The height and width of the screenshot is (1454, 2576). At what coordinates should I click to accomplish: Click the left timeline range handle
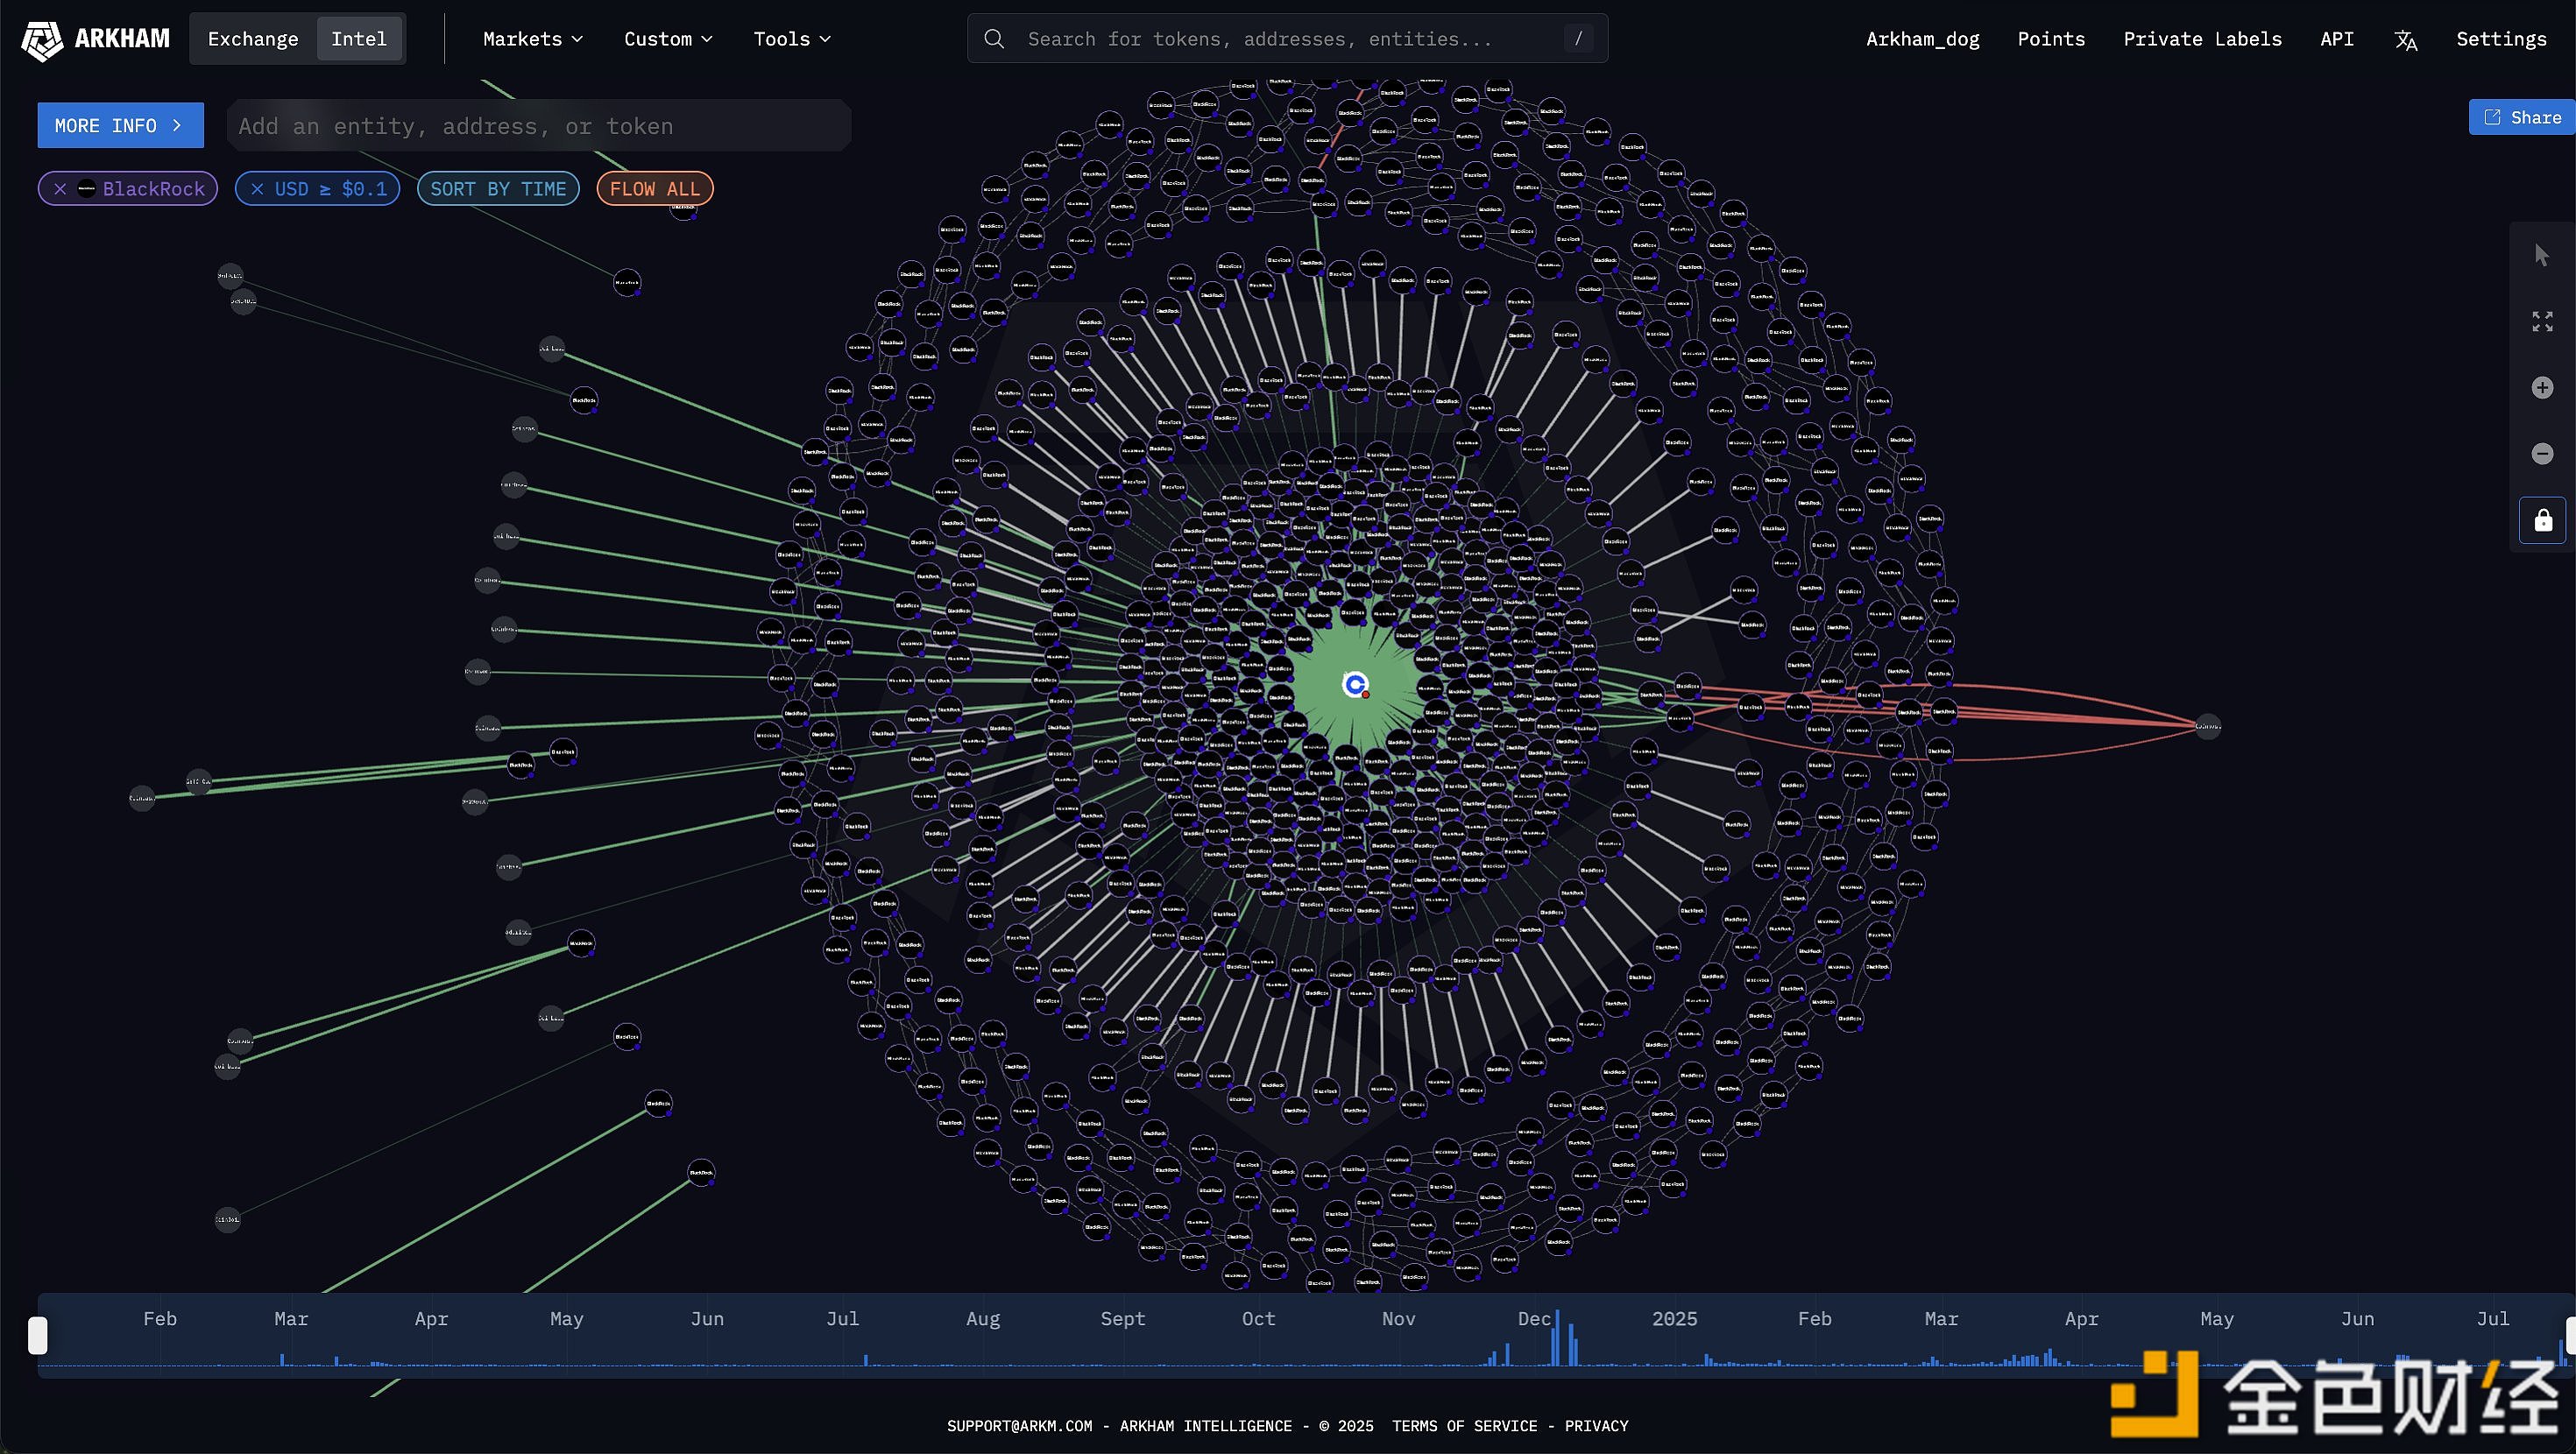(x=38, y=1335)
